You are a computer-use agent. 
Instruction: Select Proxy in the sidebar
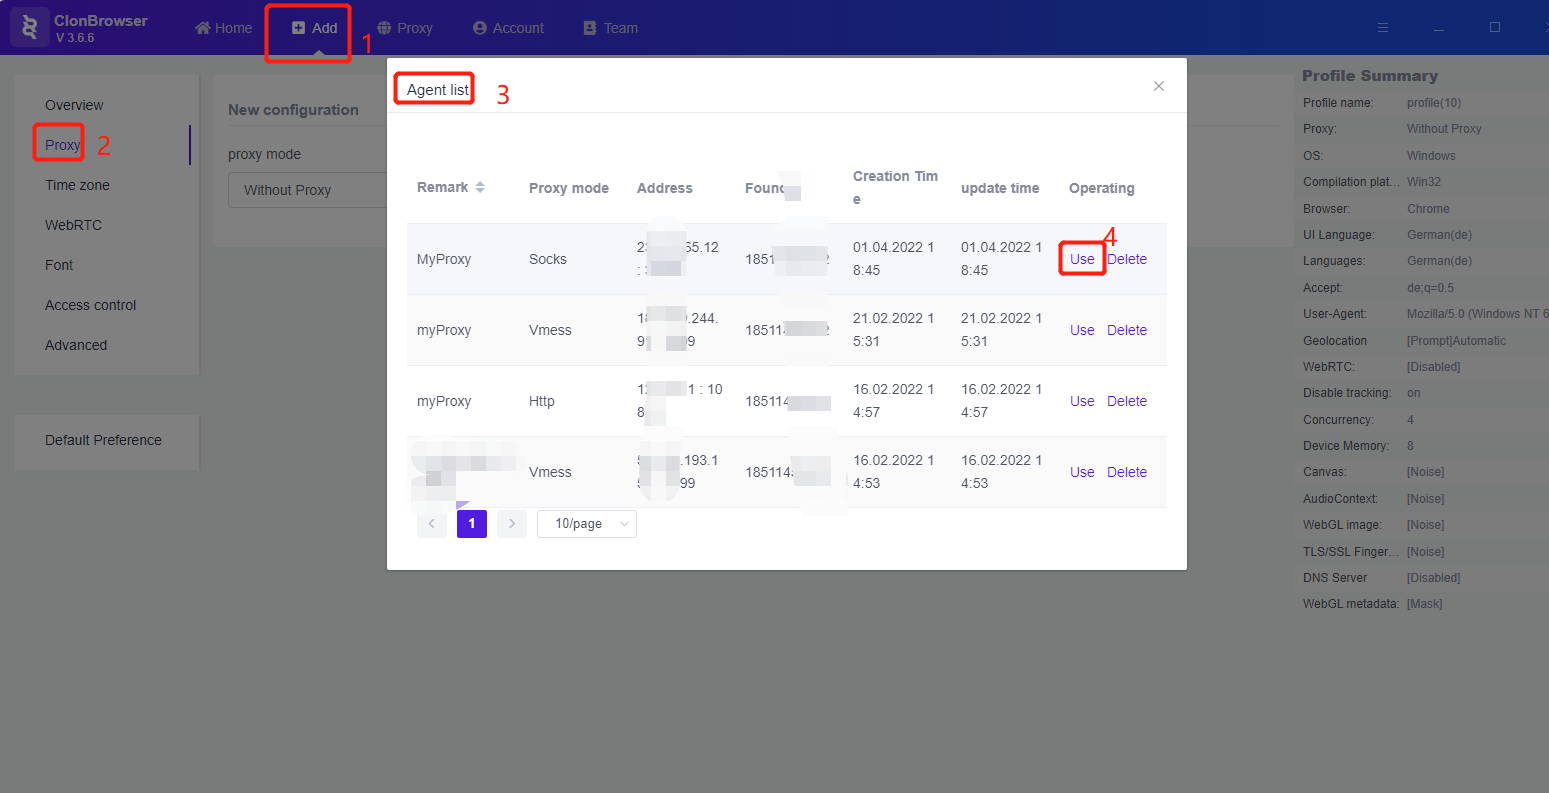coord(62,145)
